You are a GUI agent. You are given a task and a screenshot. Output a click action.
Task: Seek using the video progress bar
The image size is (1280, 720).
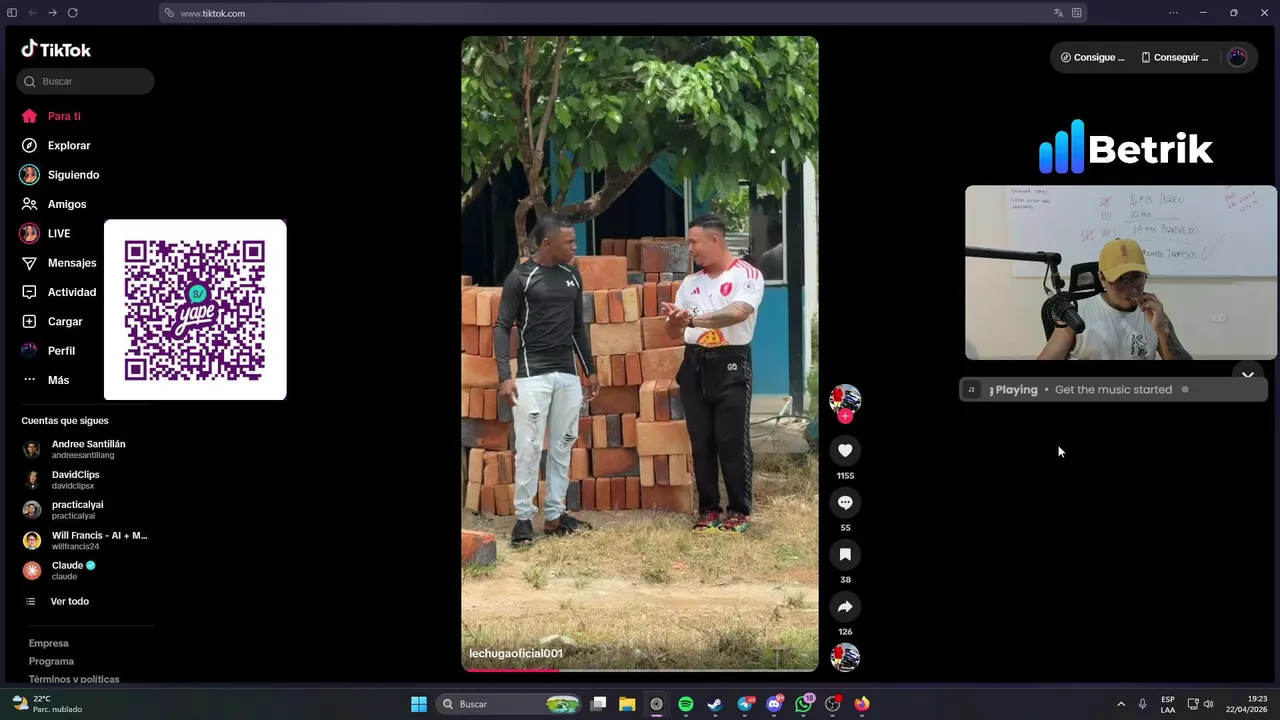point(640,669)
